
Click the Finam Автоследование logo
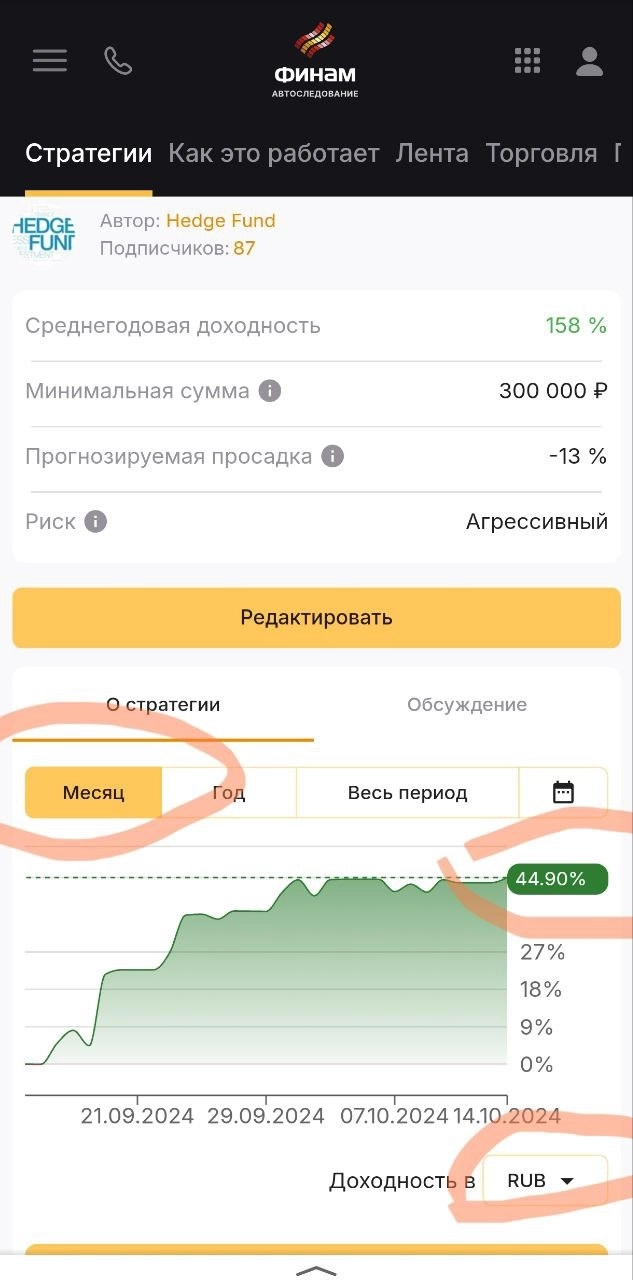click(316, 60)
